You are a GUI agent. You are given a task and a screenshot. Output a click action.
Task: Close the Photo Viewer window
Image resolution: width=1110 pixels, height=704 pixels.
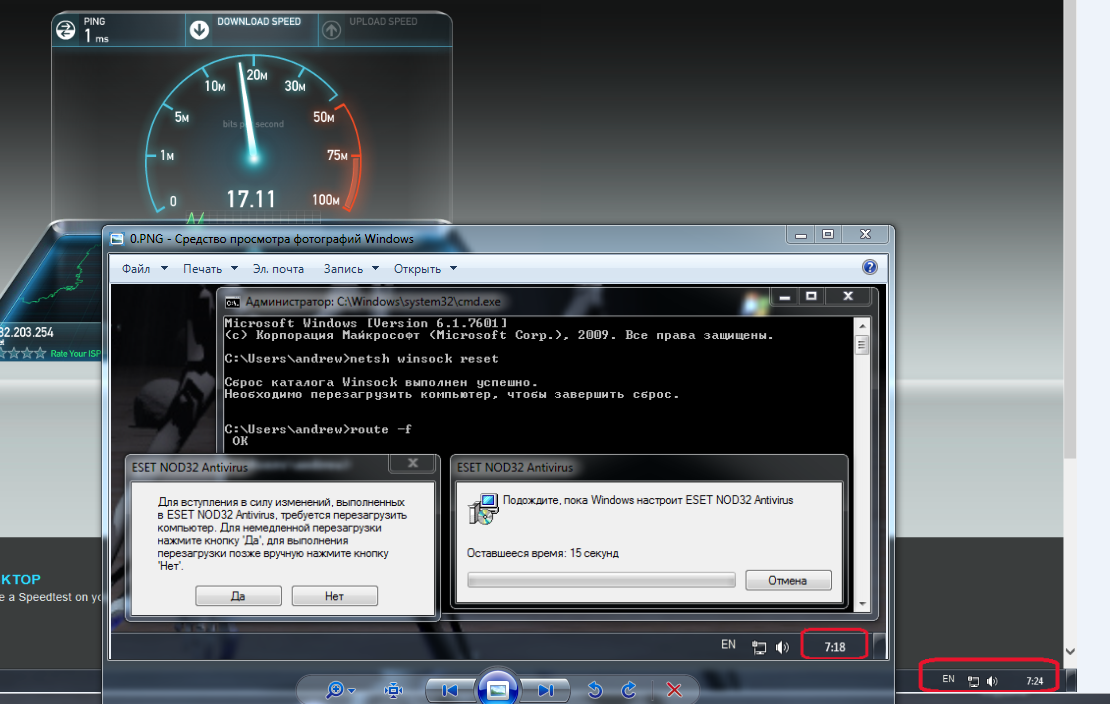coord(865,234)
